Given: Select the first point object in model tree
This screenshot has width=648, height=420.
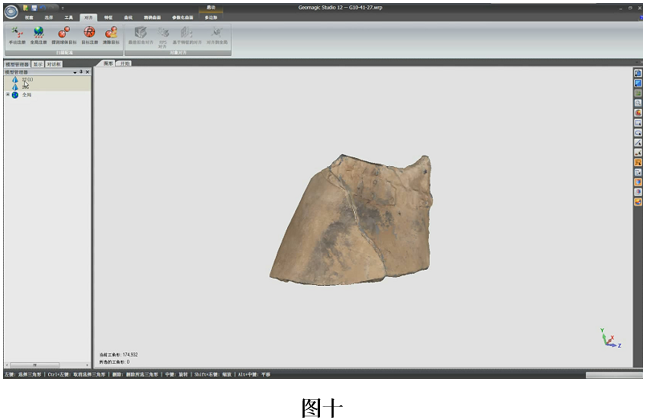Looking at the screenshot, I should [16, 79].
